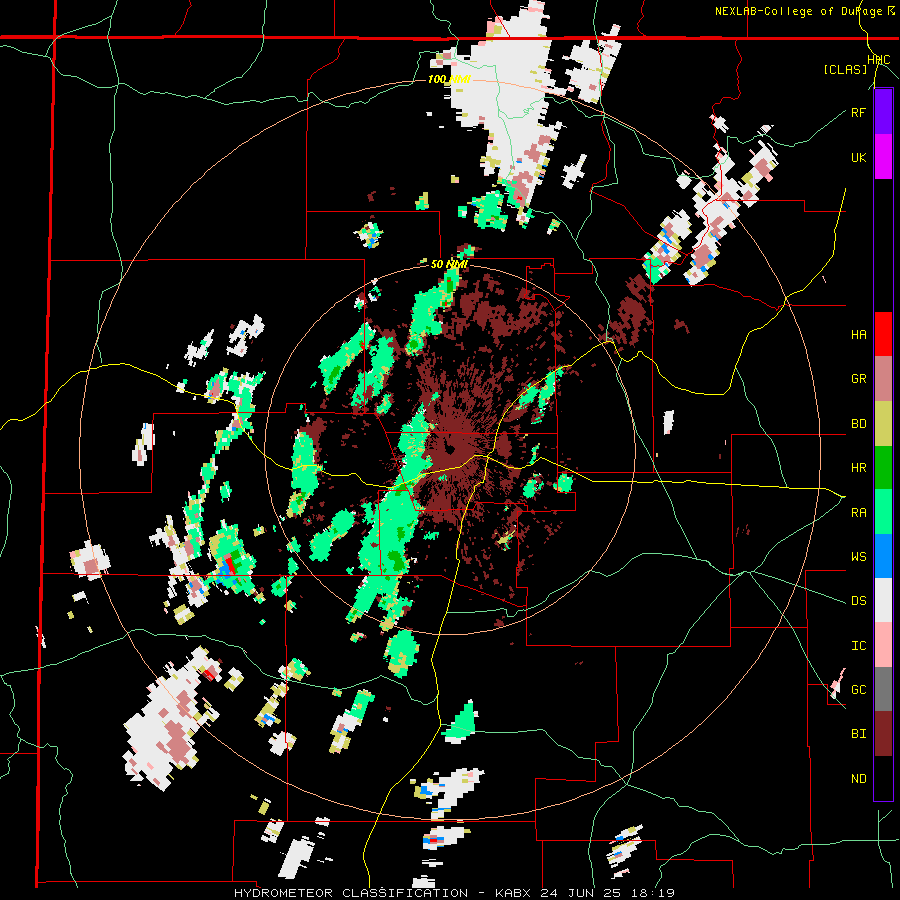900x900 pixels.
Task: Select the IC pink legend swatch
Action: click(x=883, y=645)
